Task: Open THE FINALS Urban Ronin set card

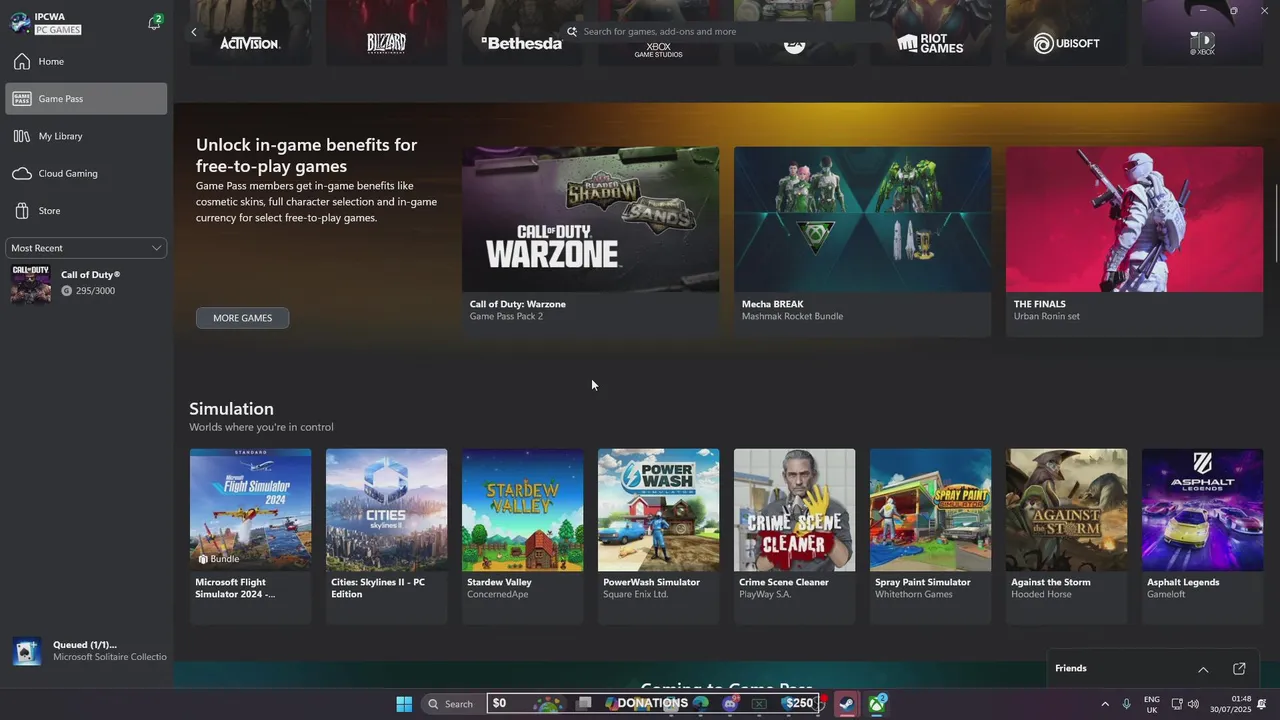Action: click(1134, 241)
